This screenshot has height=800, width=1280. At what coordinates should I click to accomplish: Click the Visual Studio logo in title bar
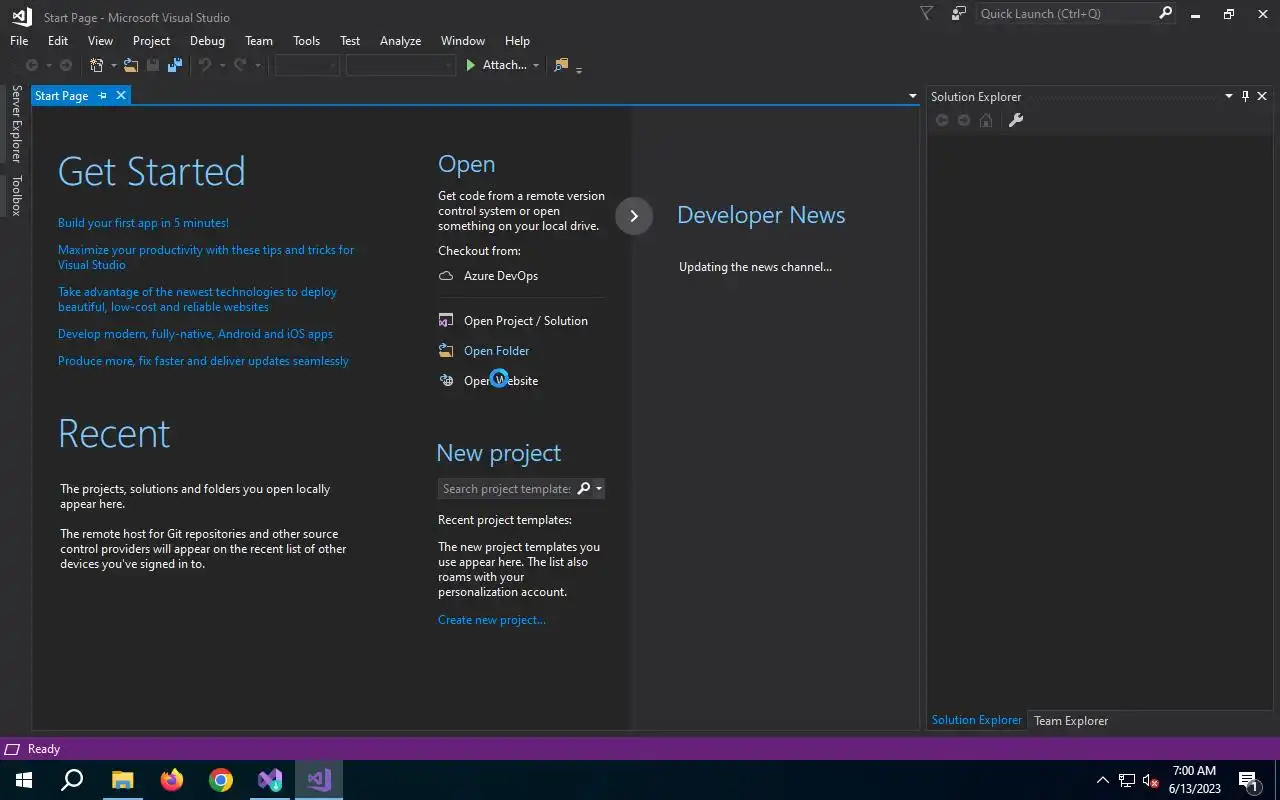pyautogui.click(x=21, y=17)
